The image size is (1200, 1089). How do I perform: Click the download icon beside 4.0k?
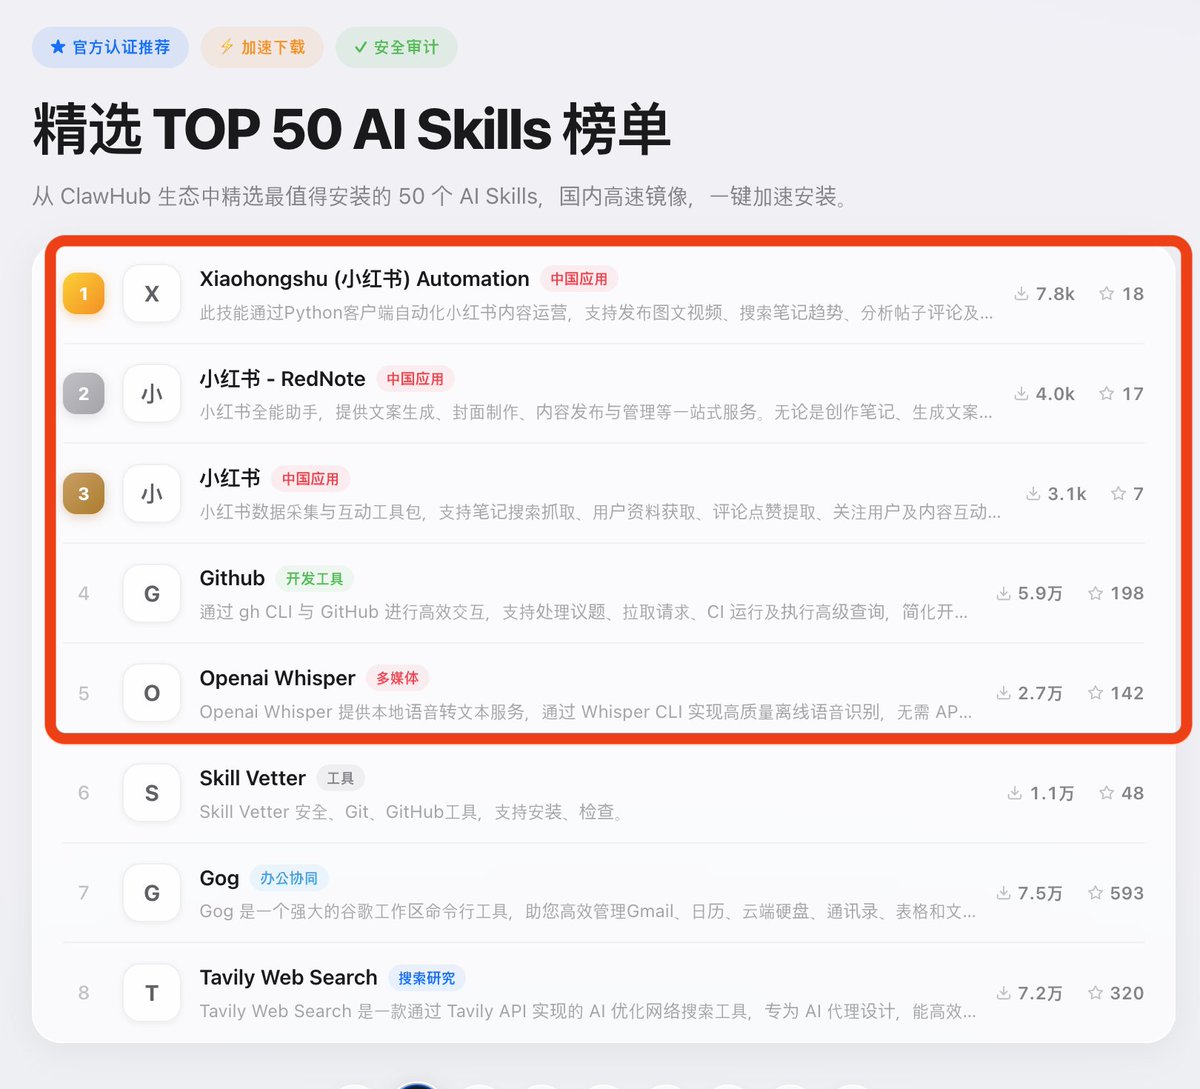(1021, 394)
